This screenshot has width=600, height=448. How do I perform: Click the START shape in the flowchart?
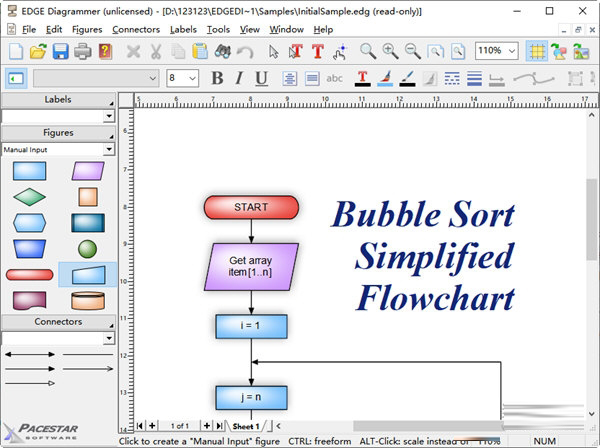[251, 207]
